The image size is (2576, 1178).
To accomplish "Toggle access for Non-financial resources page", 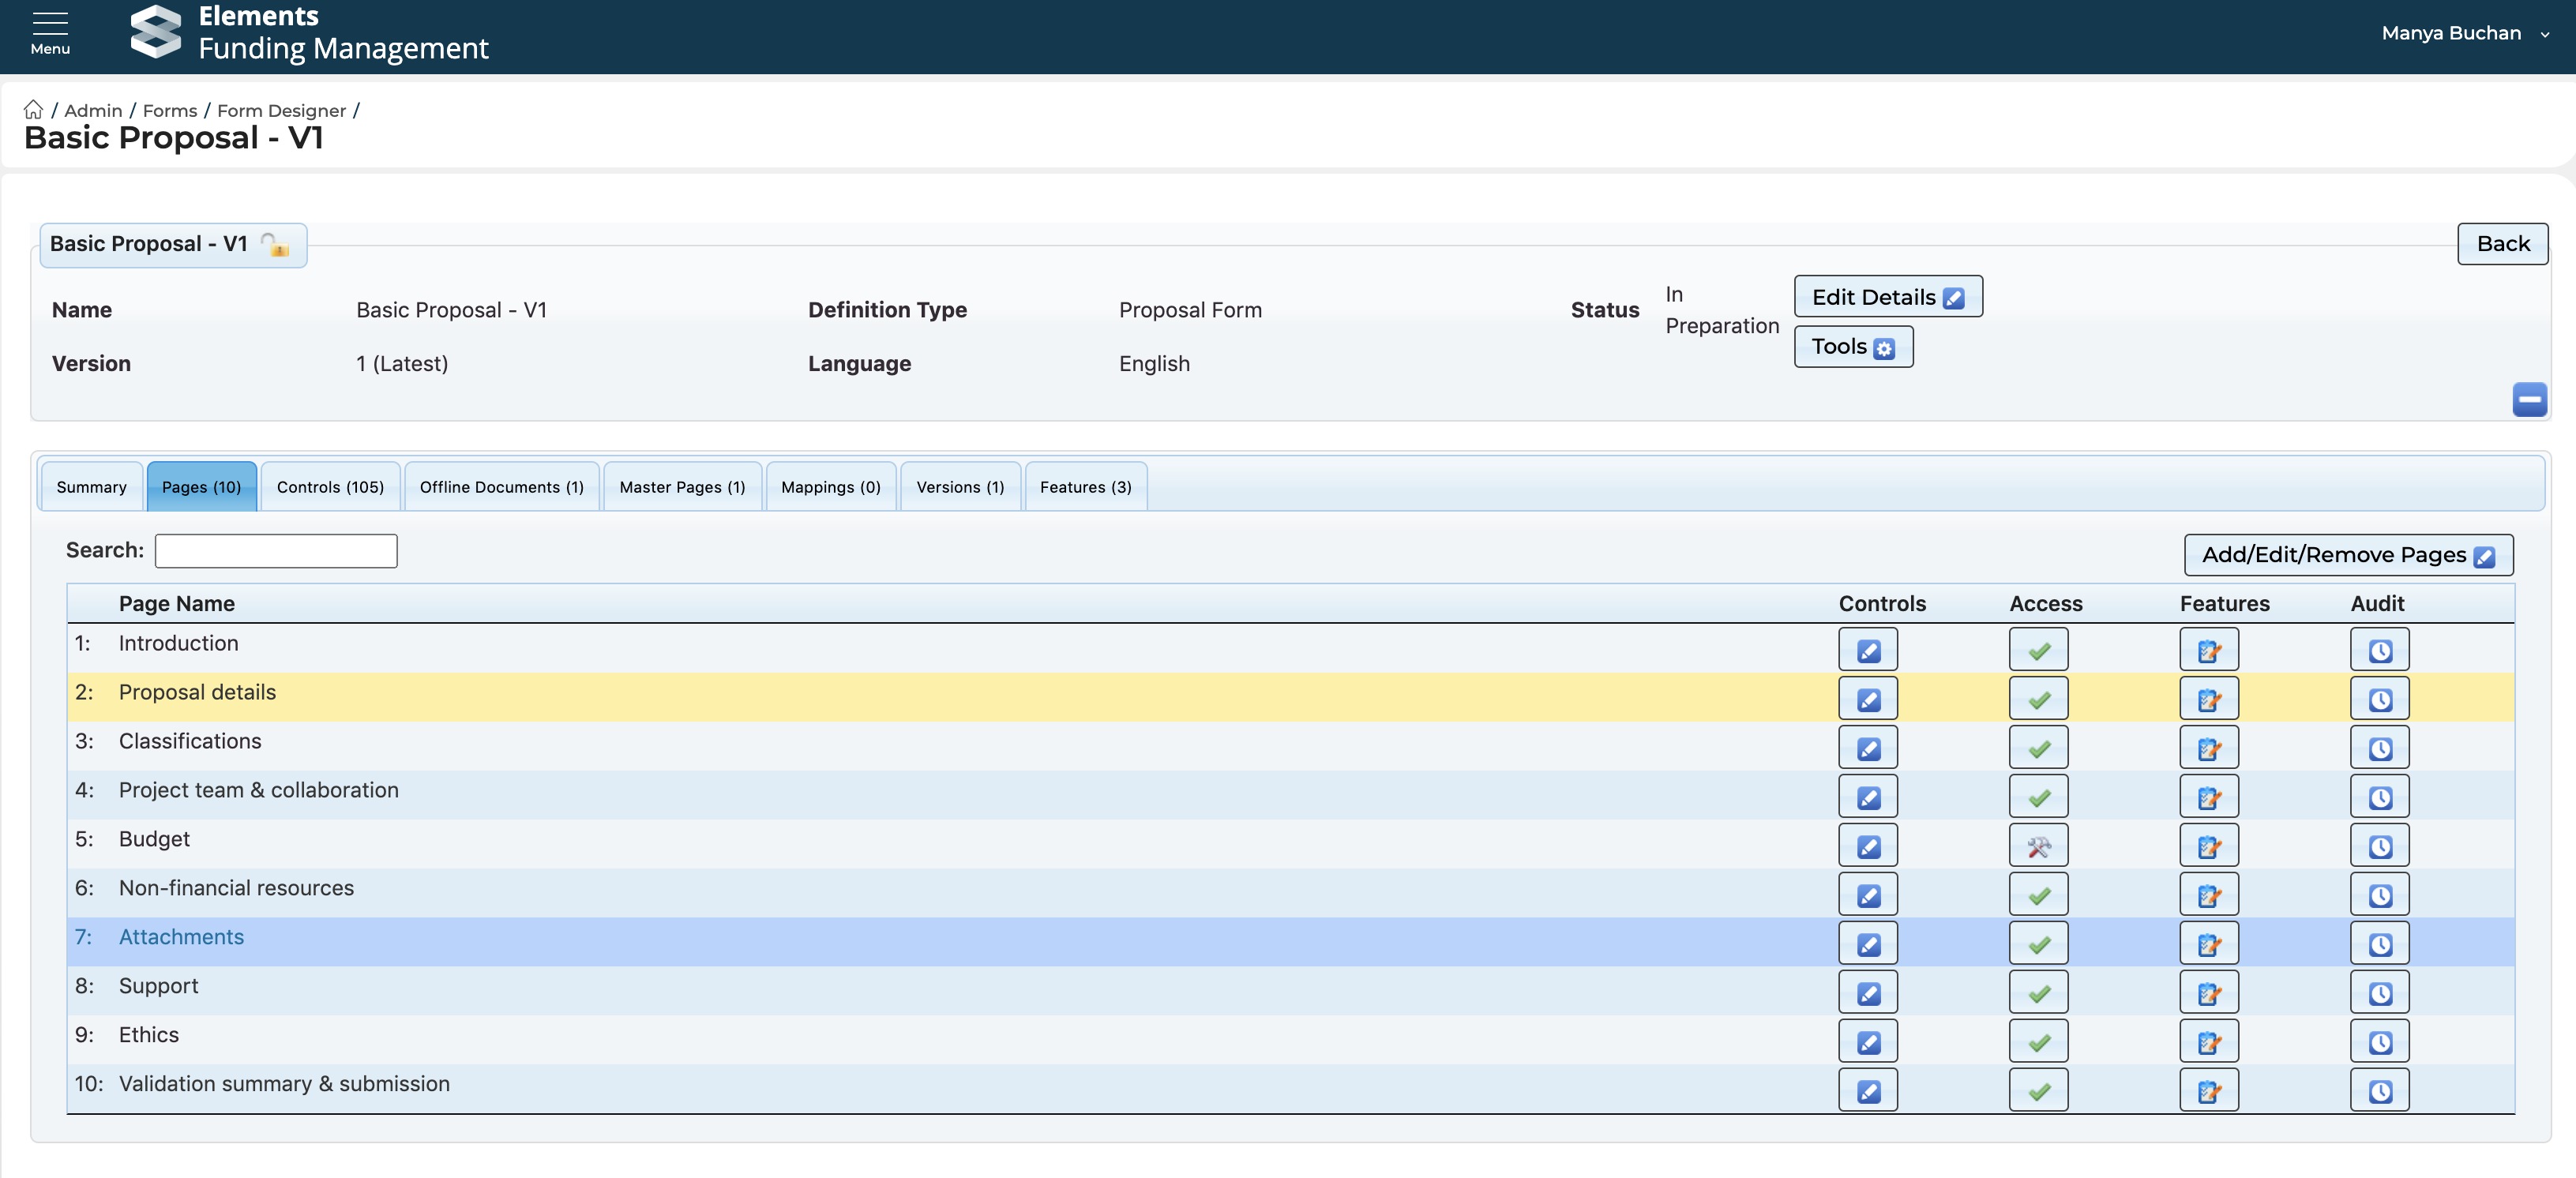I will [2038, 895].
